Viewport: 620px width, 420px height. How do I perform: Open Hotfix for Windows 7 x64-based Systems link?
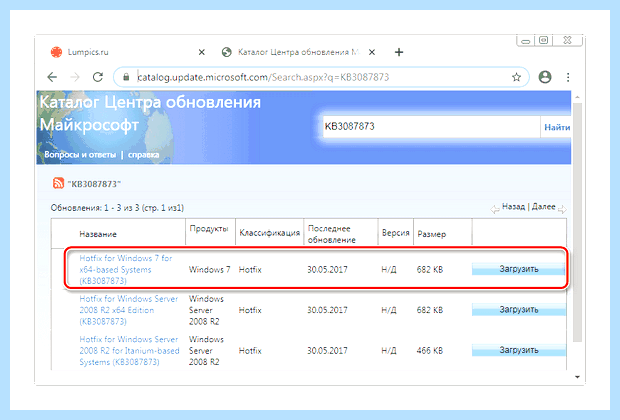click(x=125, y=269)
